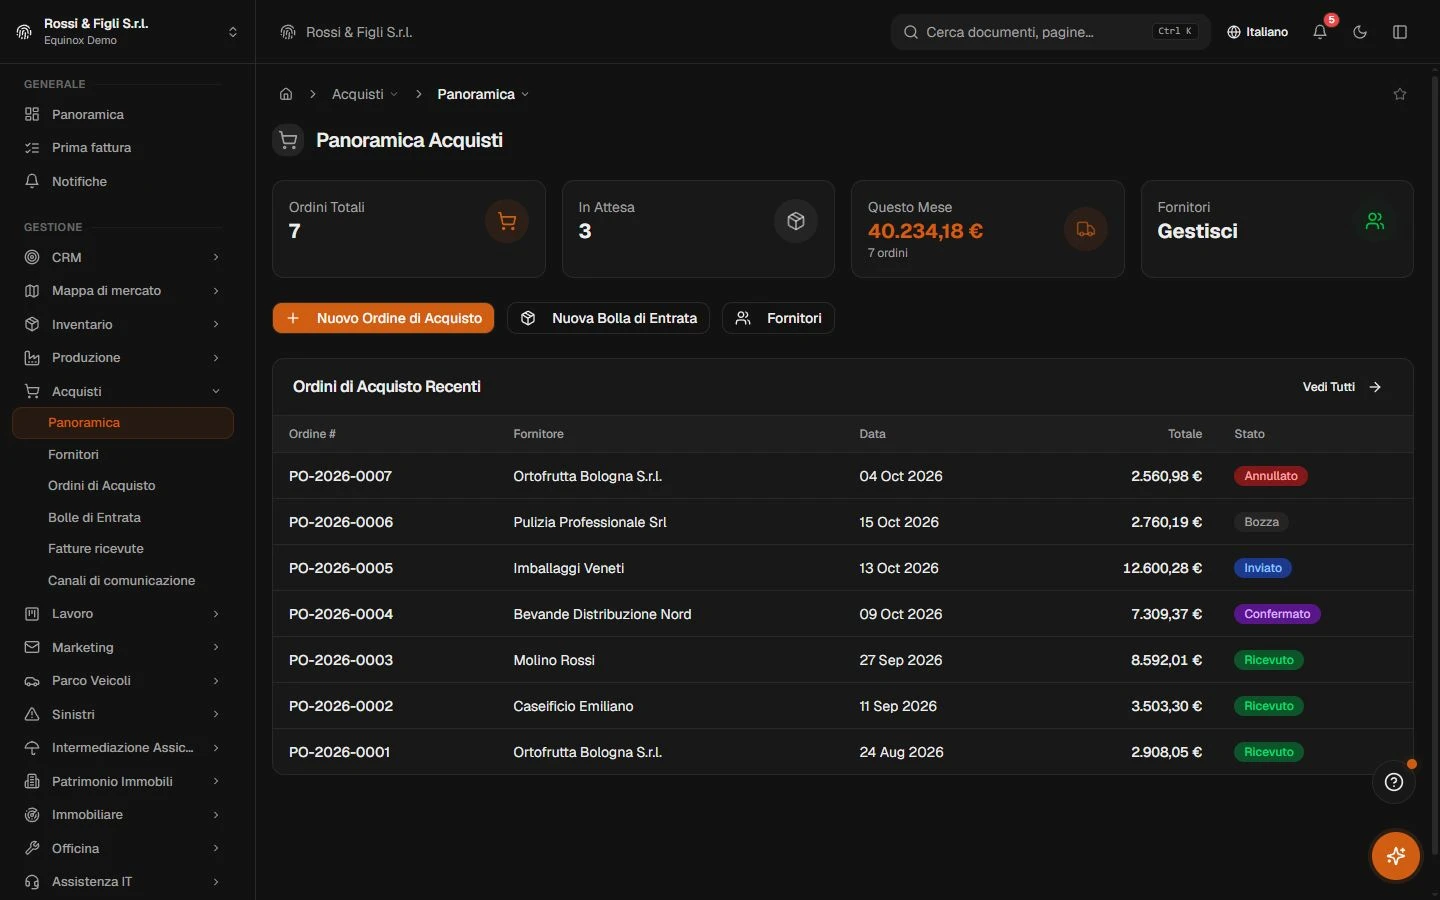1440x900 pixels.
Task: Click the Sinistri warning triangle icon
Action: (32, 714)
